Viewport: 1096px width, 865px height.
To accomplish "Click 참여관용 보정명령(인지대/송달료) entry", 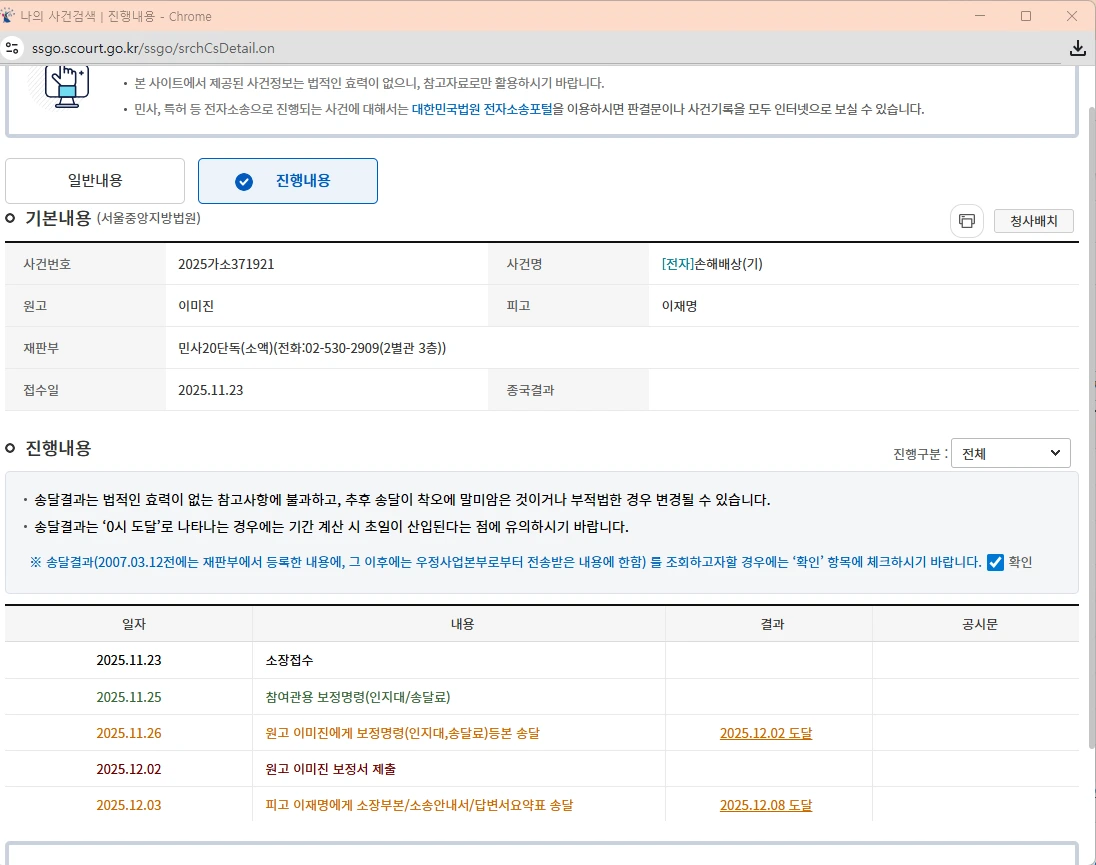I will (x=358, y=697).
